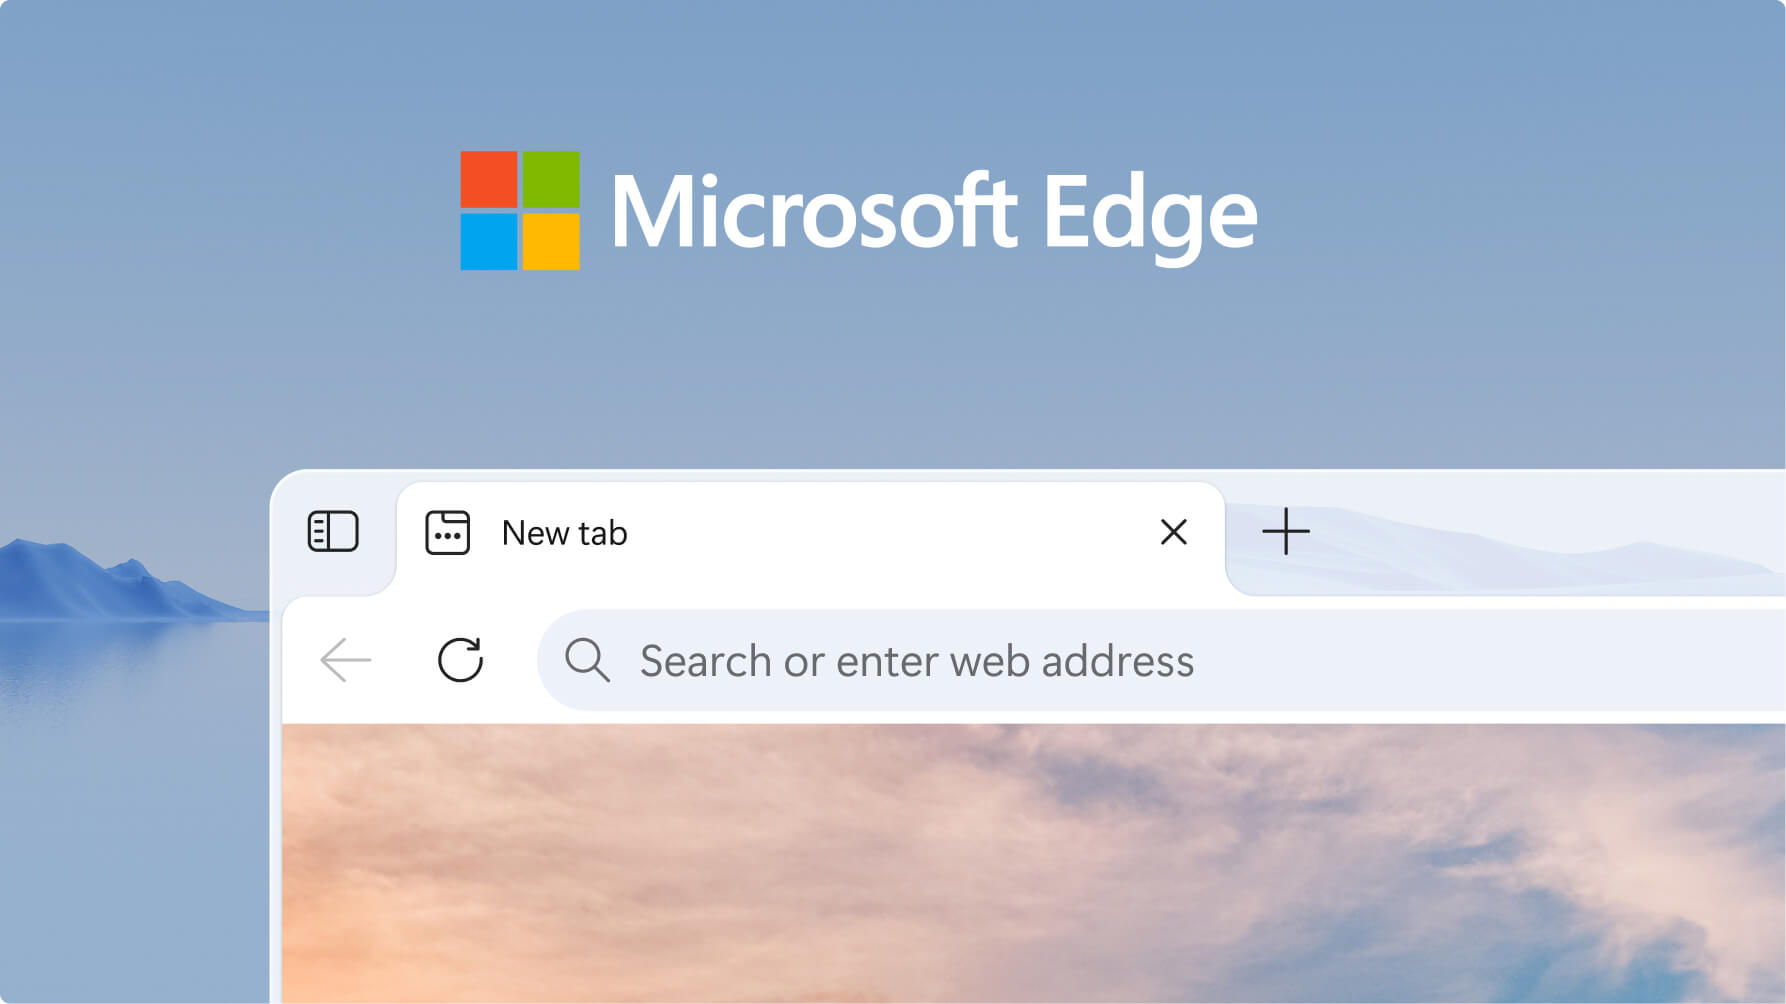Go back with the left arrow

[x=346, y=660]
